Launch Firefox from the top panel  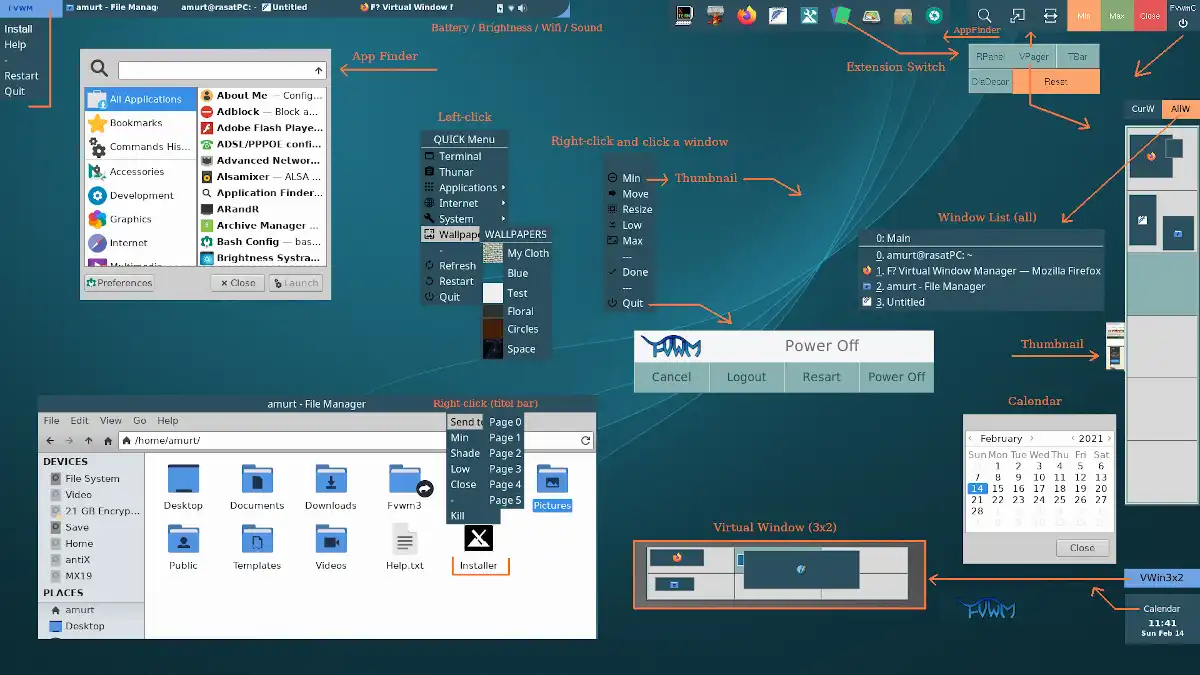click(x=747, y=15)
